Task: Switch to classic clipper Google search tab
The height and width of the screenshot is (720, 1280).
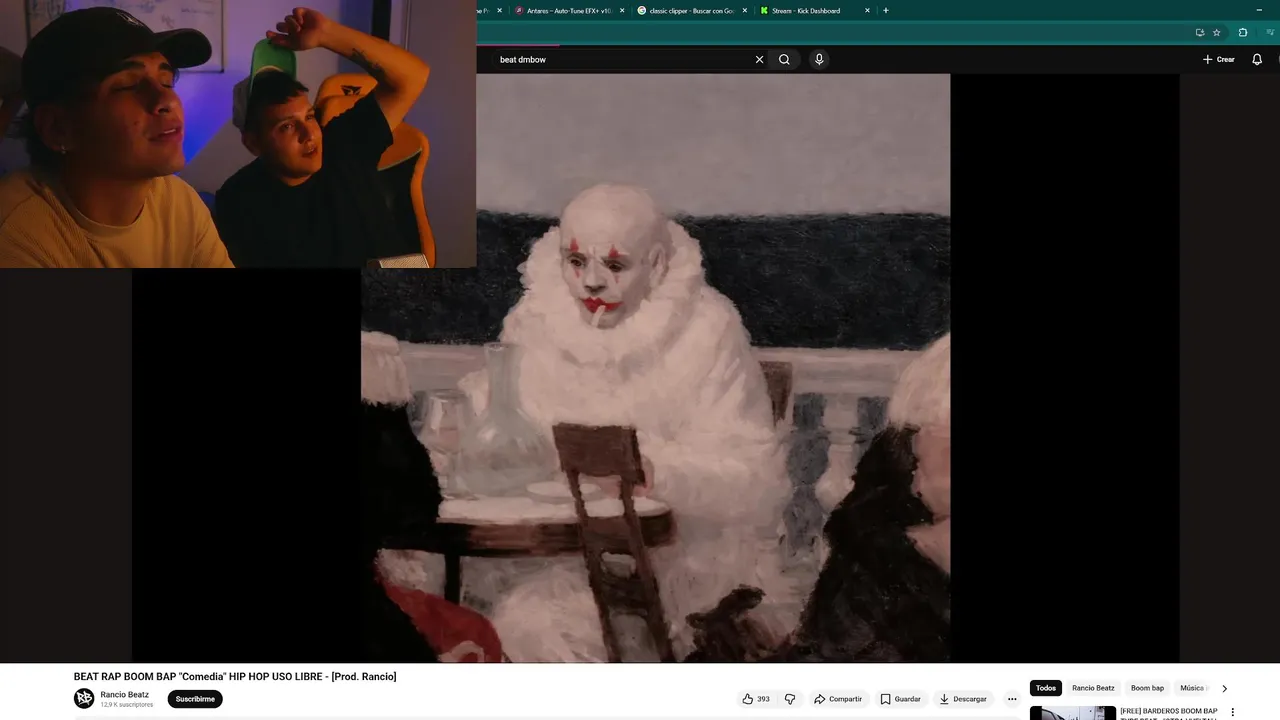Action: click(690, 10)
